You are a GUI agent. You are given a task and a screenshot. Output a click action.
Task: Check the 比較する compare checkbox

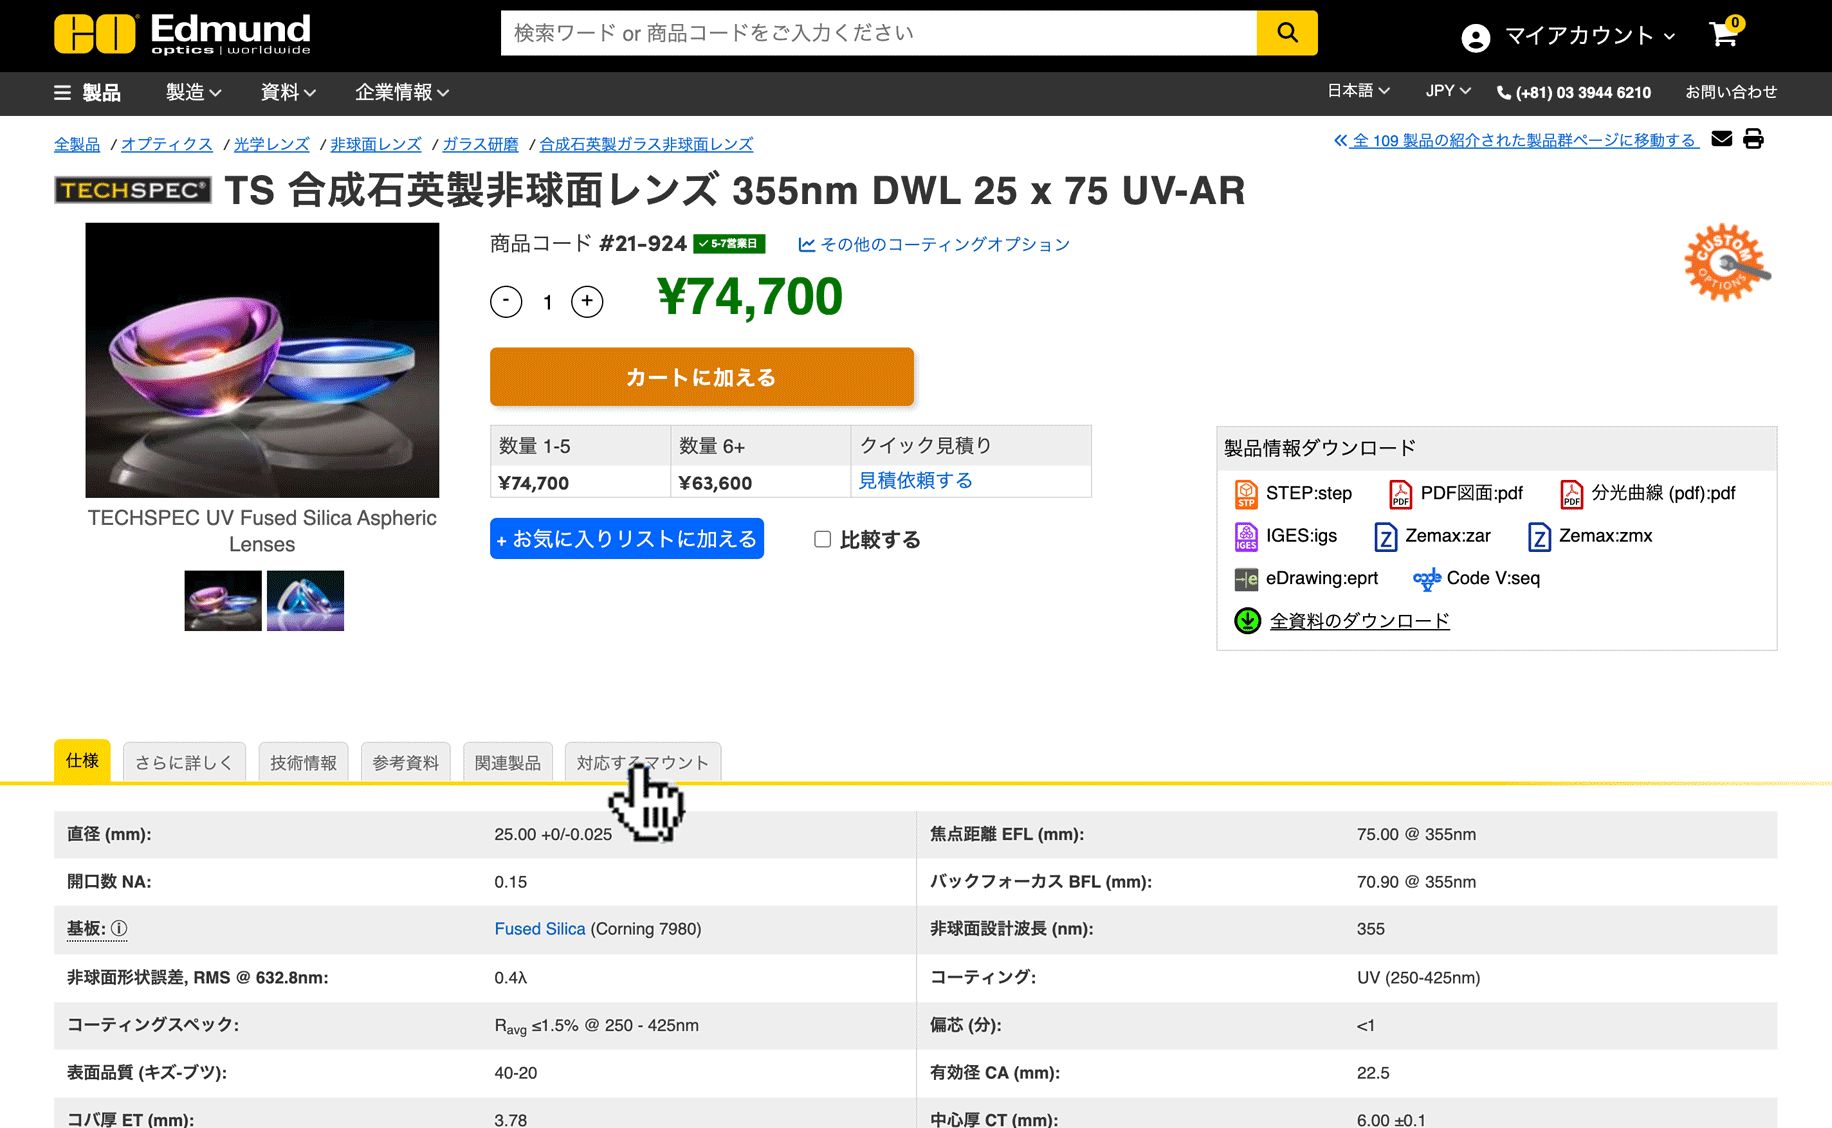point(822,540)
